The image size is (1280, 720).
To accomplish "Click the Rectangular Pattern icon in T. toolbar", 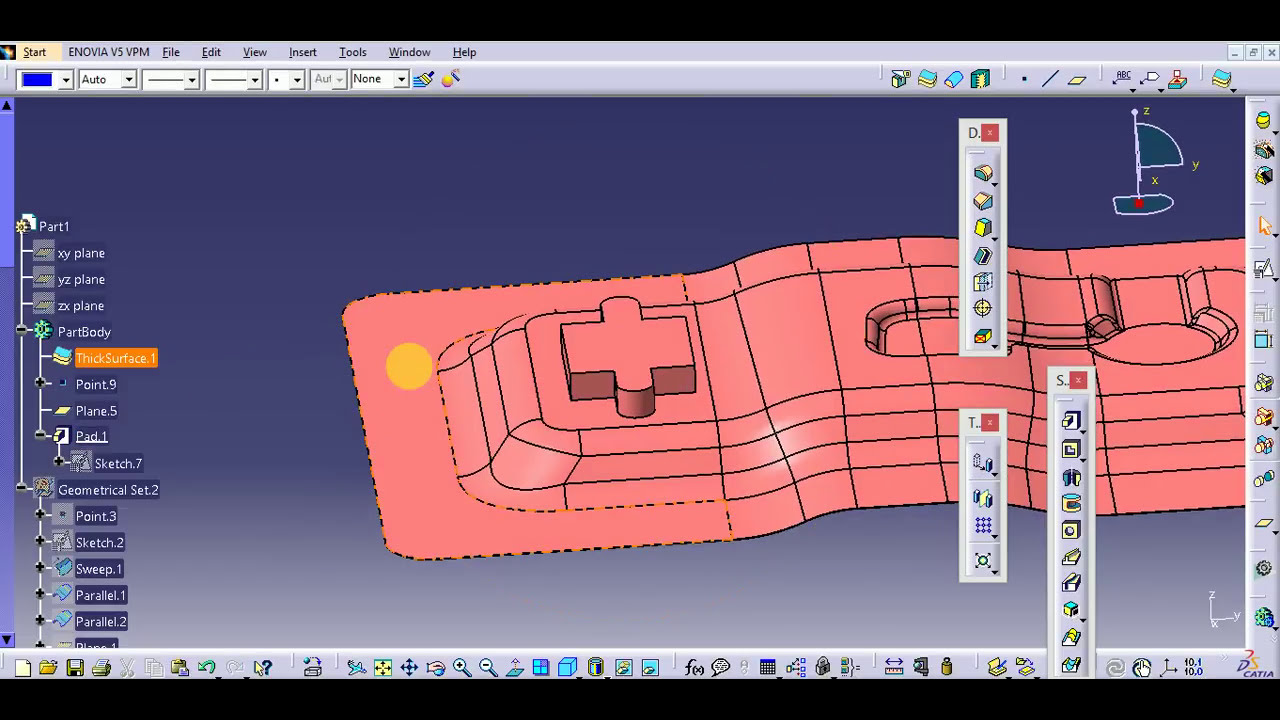I will pyautogui.click(x=983, y=526).
